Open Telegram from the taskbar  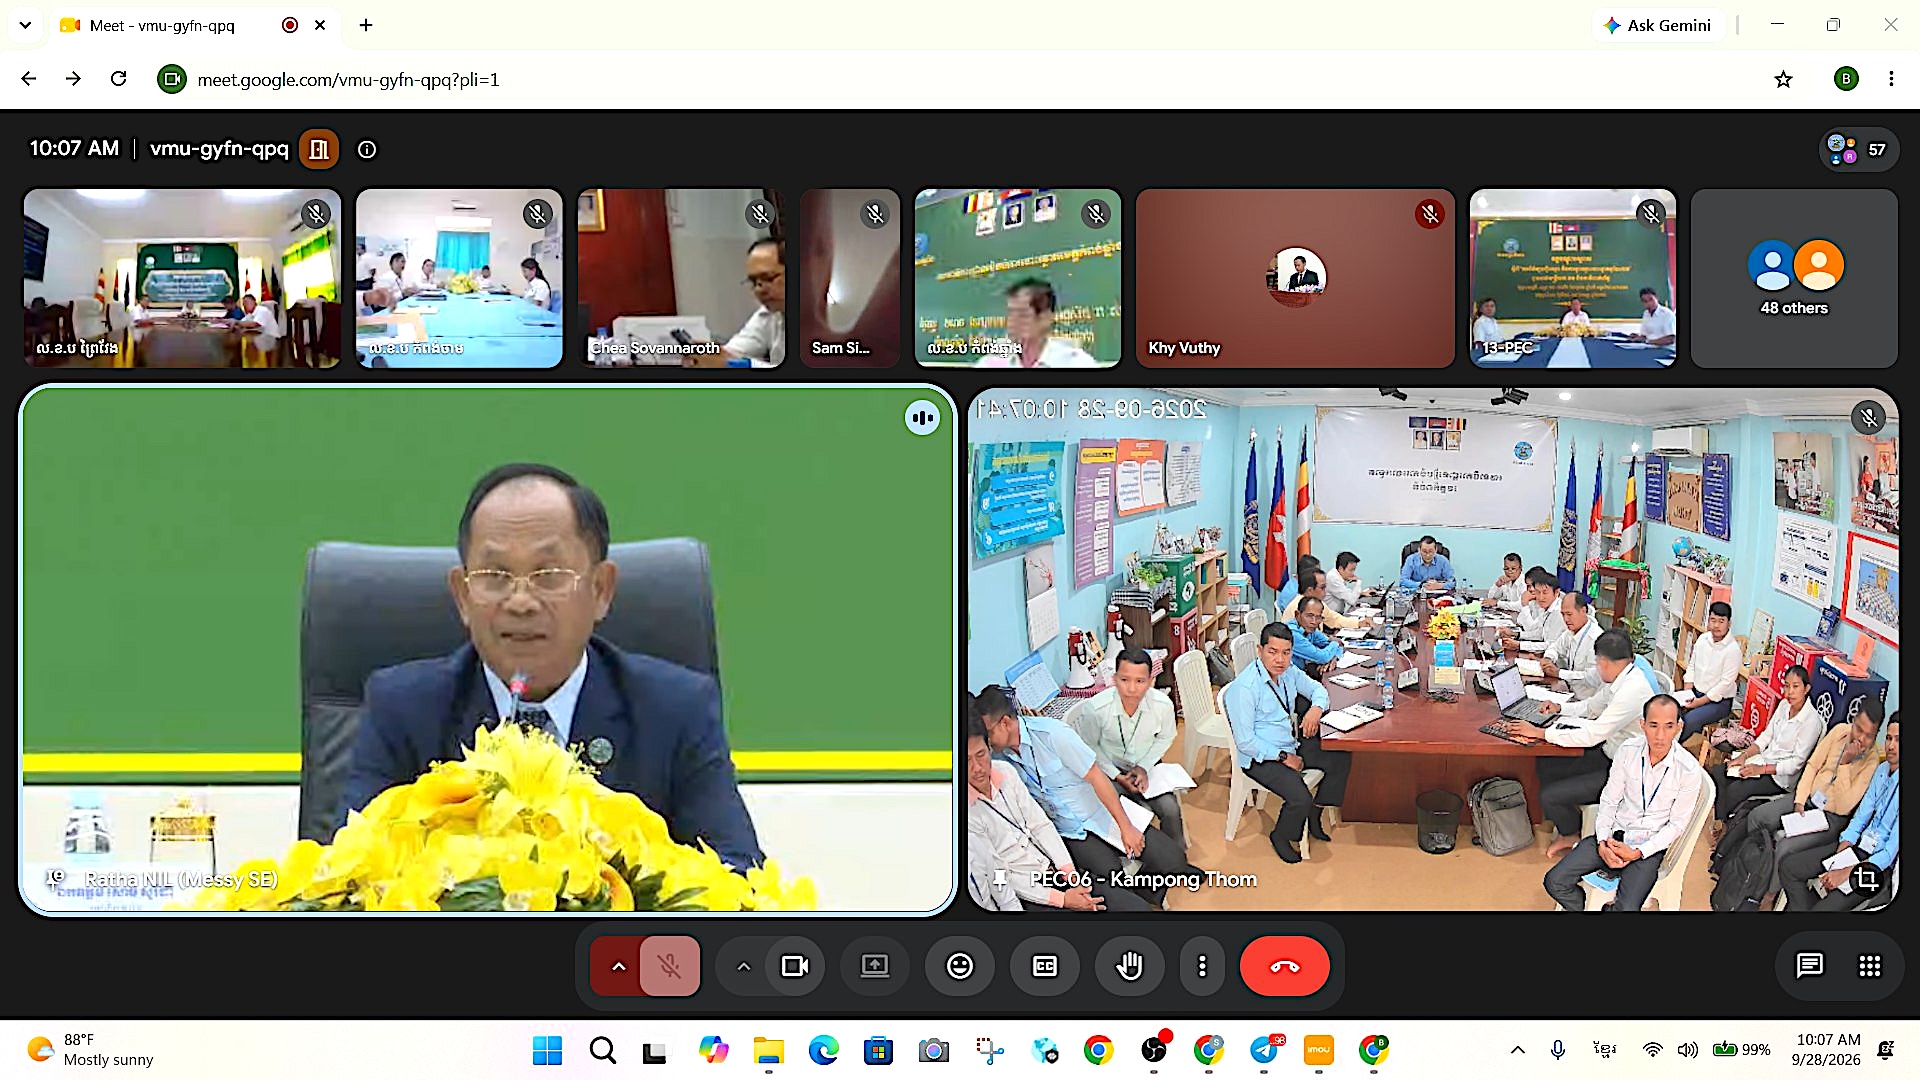[1264, 1050]
